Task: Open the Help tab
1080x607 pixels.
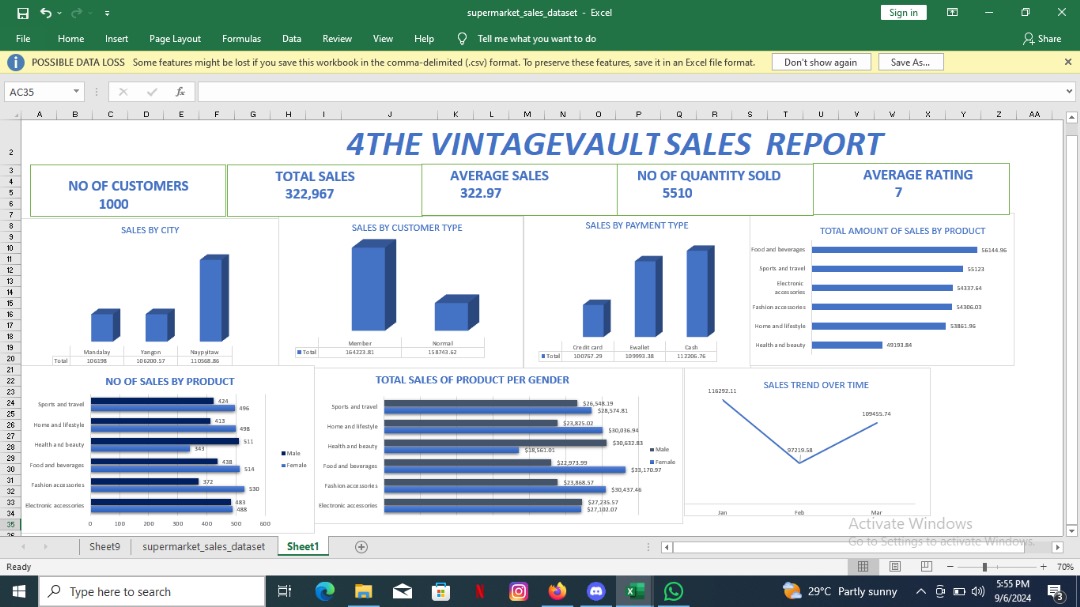Action: [x=424, y=39]
